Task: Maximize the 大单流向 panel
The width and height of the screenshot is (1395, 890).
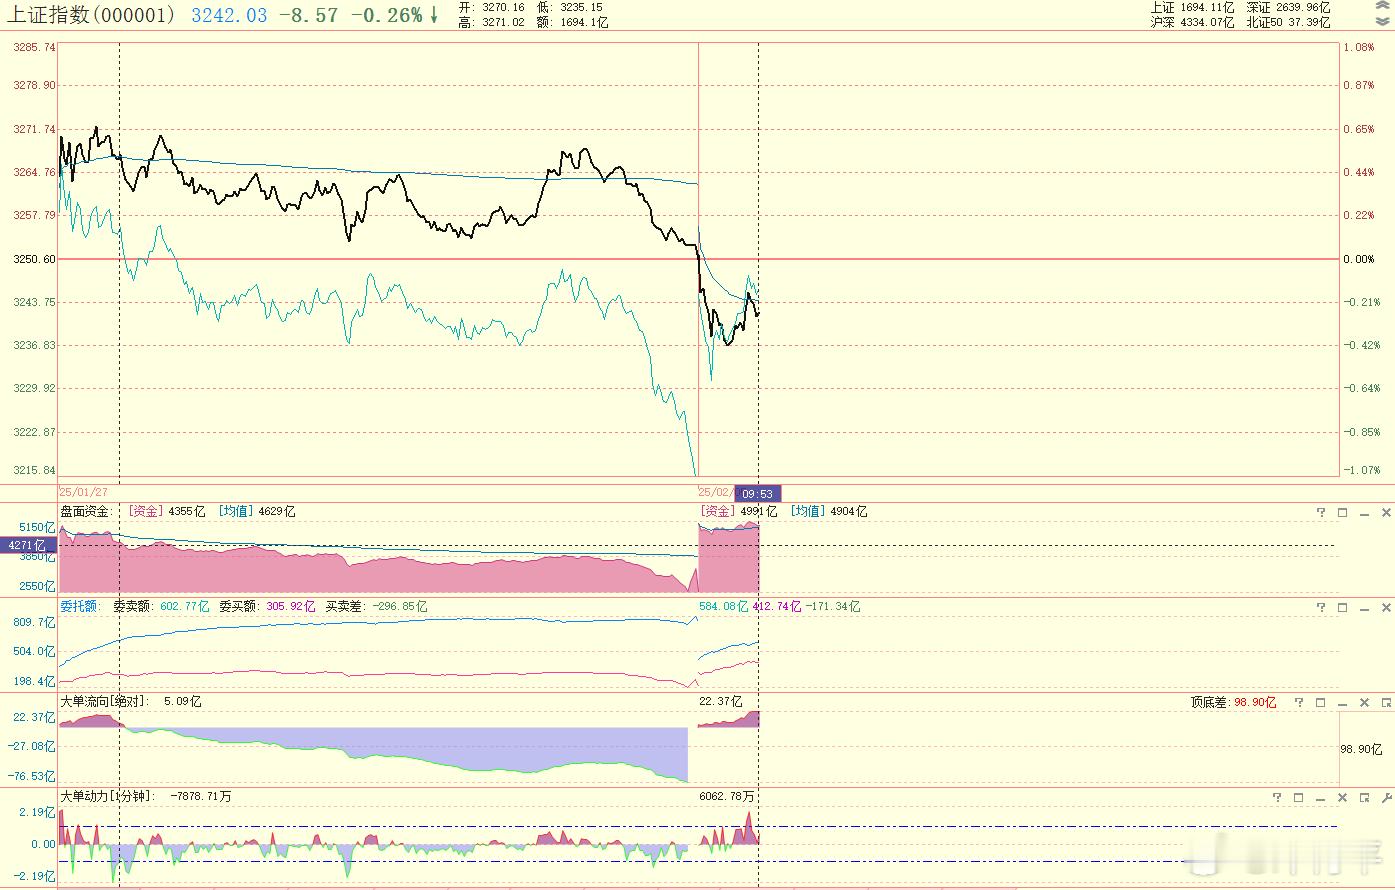Action: pos(1320,702)
